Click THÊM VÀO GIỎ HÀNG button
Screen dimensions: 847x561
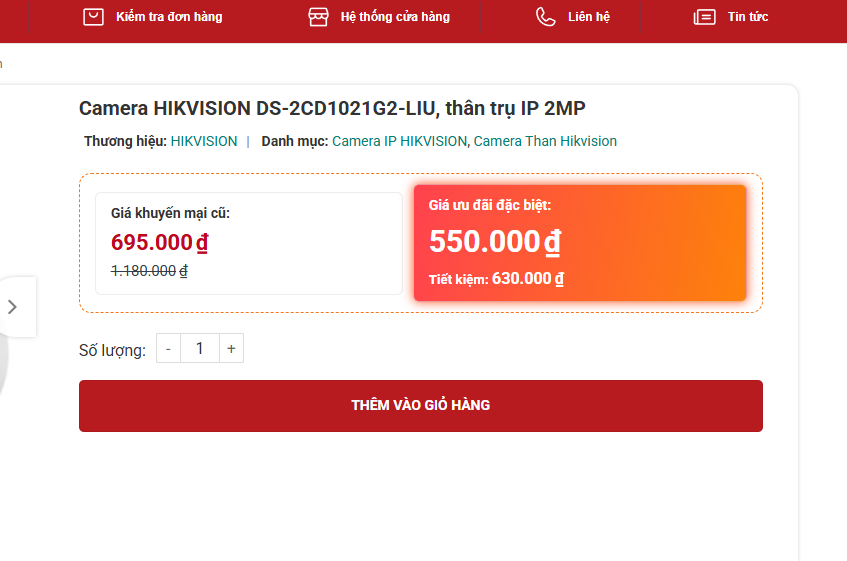click(421, 405)
